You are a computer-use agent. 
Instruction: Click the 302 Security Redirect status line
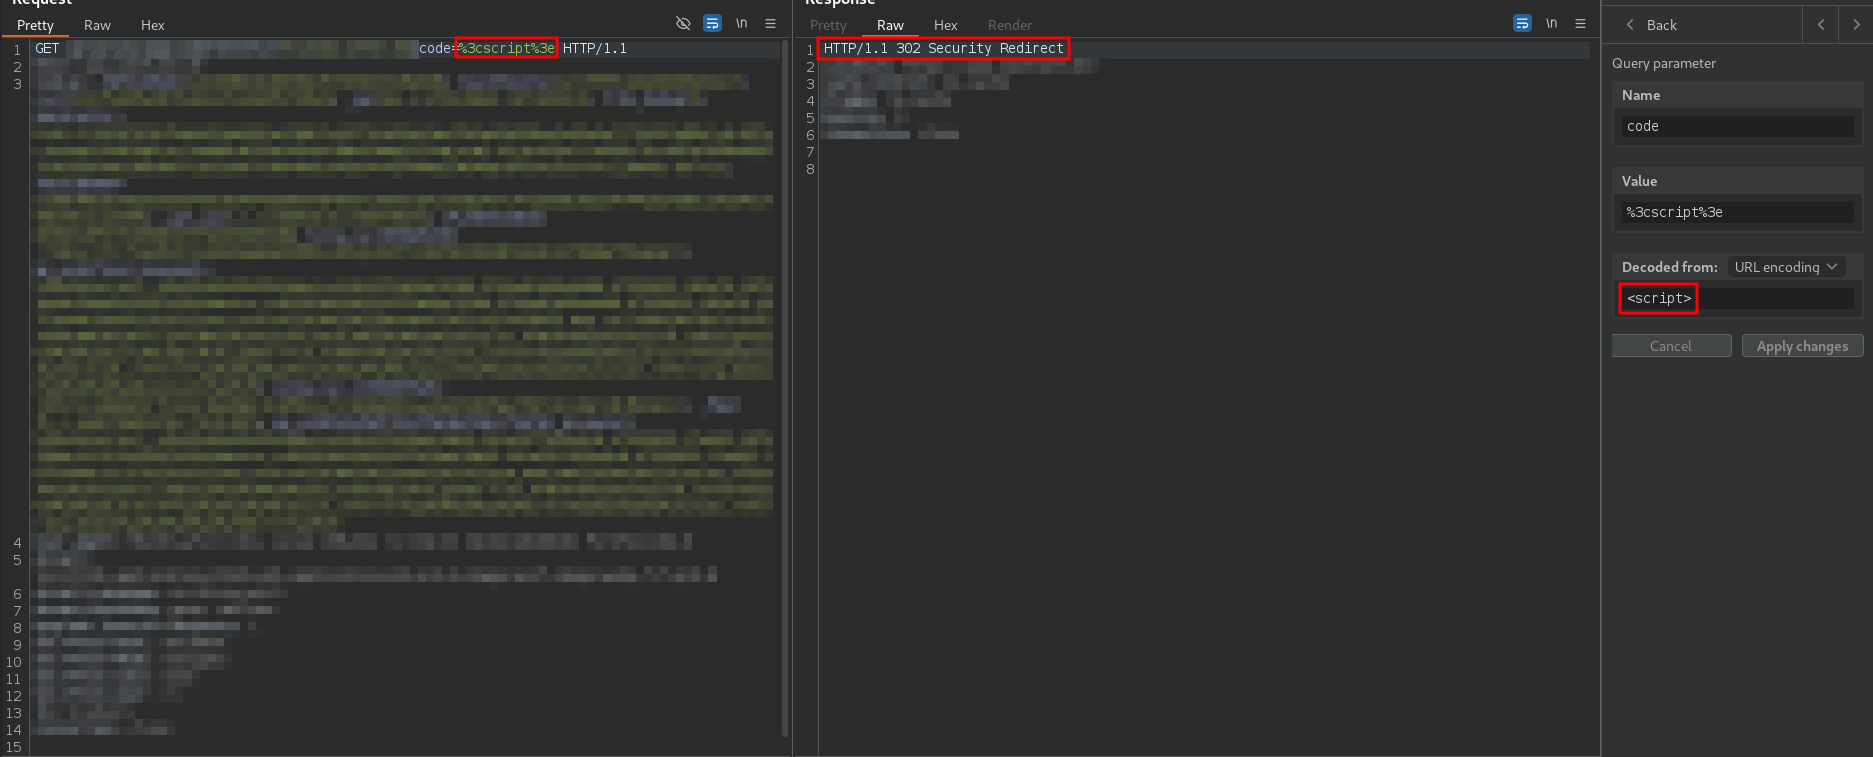click(x=943, y=48)
